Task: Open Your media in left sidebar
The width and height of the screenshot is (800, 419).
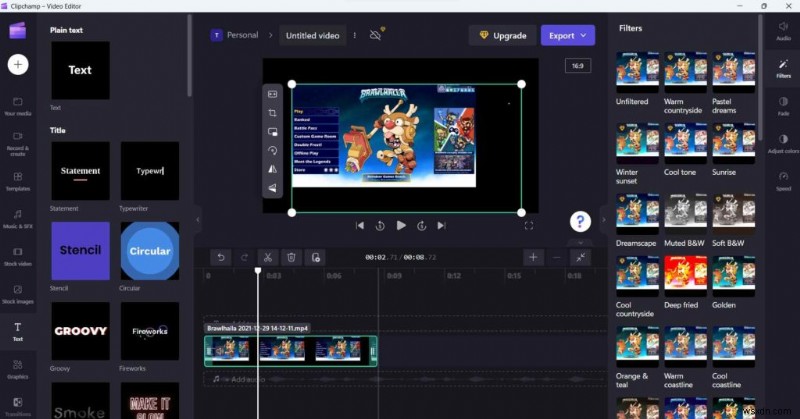Action: [x=18, y=106]
